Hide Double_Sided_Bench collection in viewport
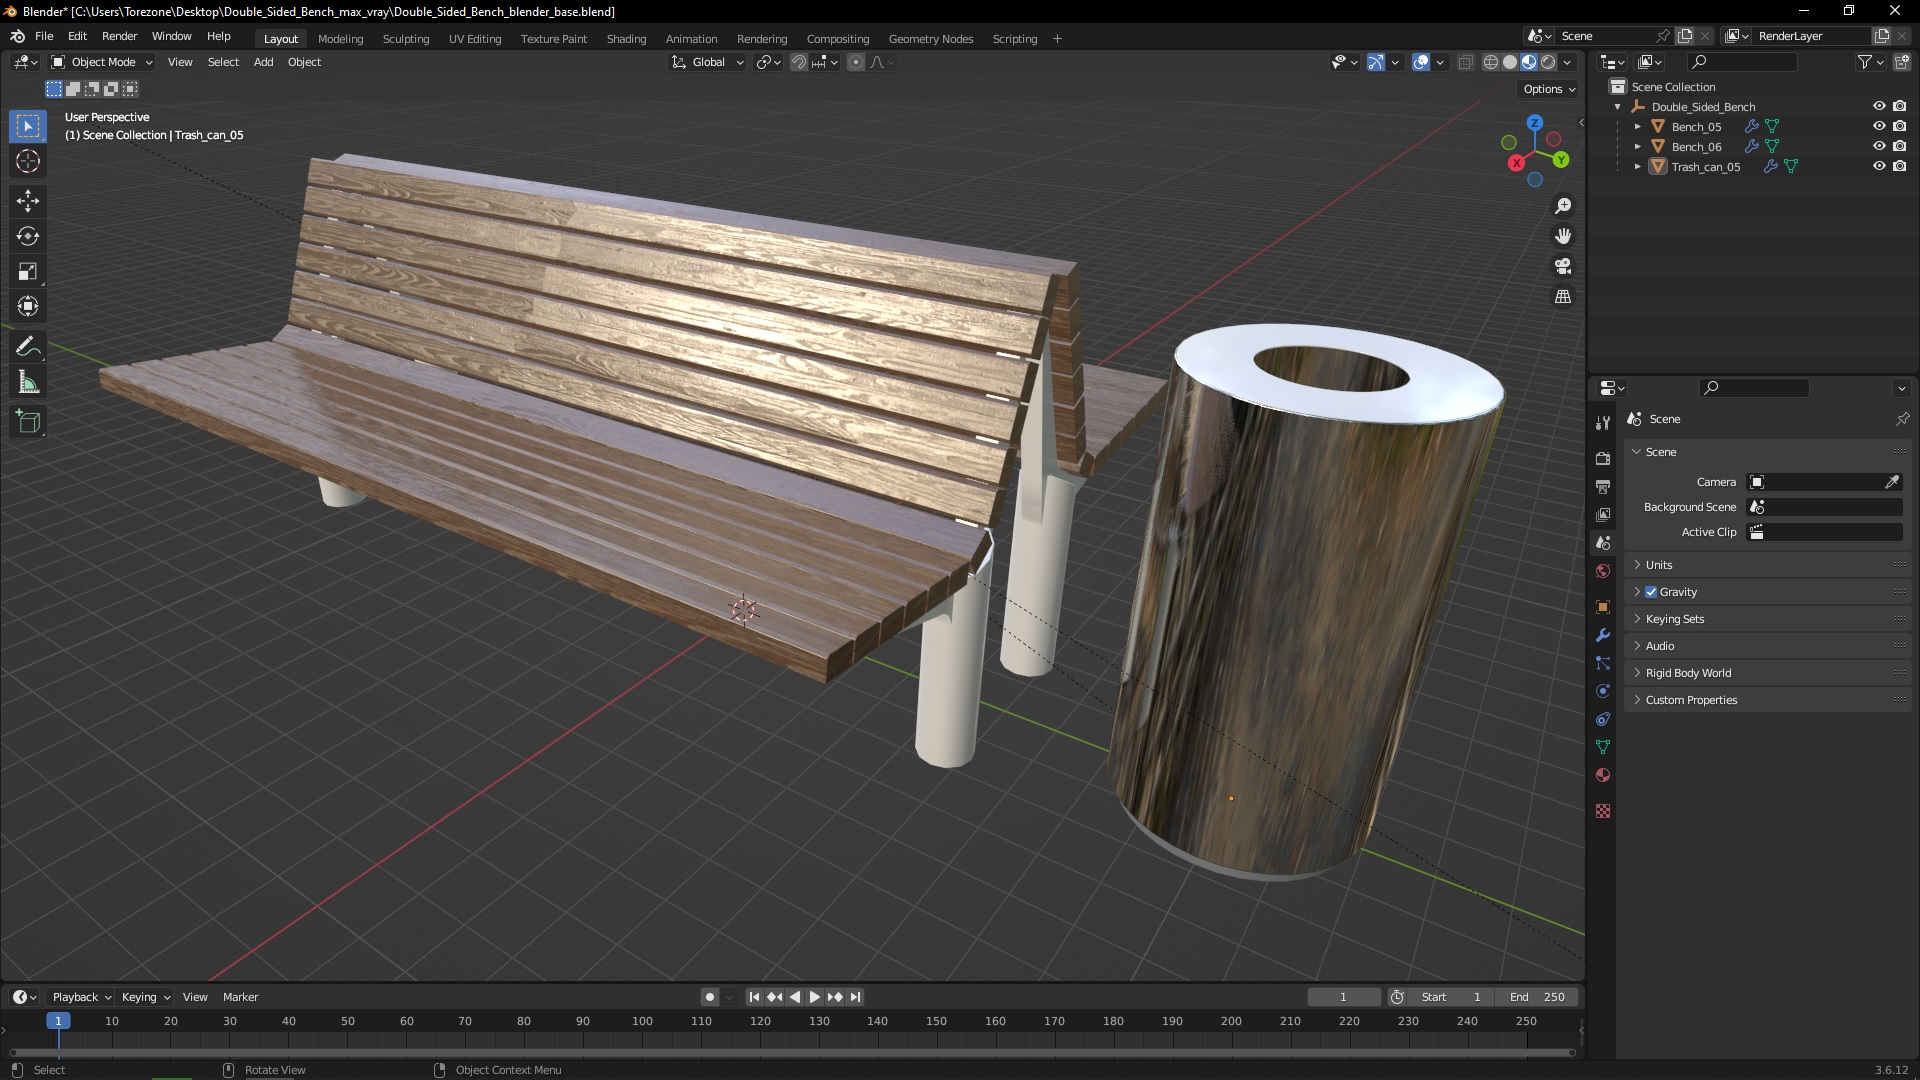Screen dimensions: 1920x1080 pos(1879,106)
